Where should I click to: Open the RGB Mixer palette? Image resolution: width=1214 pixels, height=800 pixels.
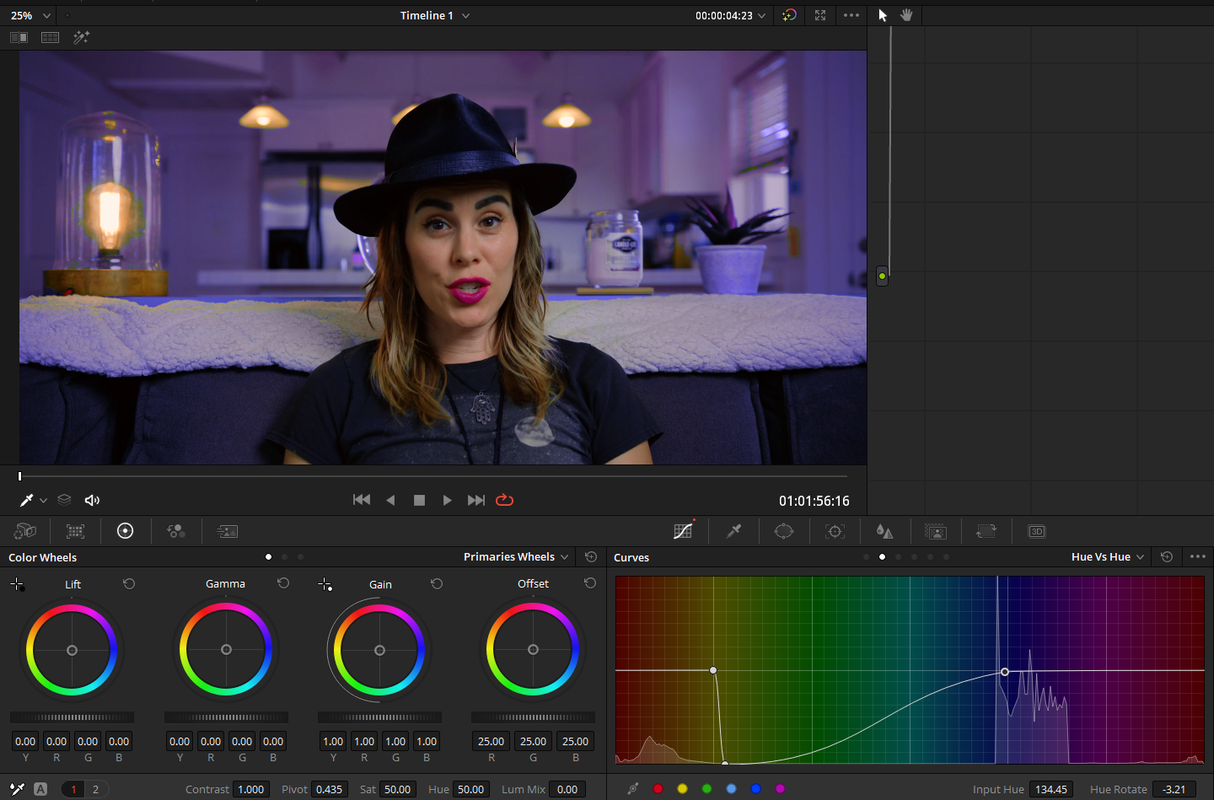176,531
